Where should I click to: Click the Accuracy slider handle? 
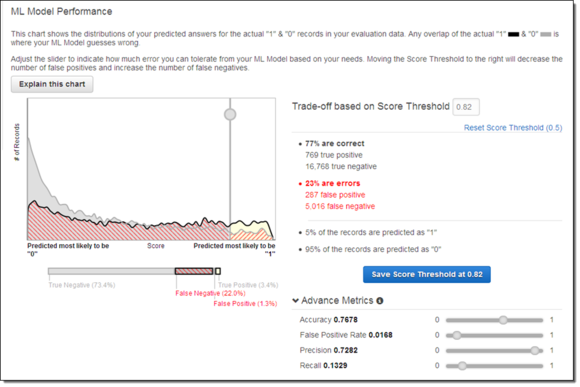click(503, 320)
